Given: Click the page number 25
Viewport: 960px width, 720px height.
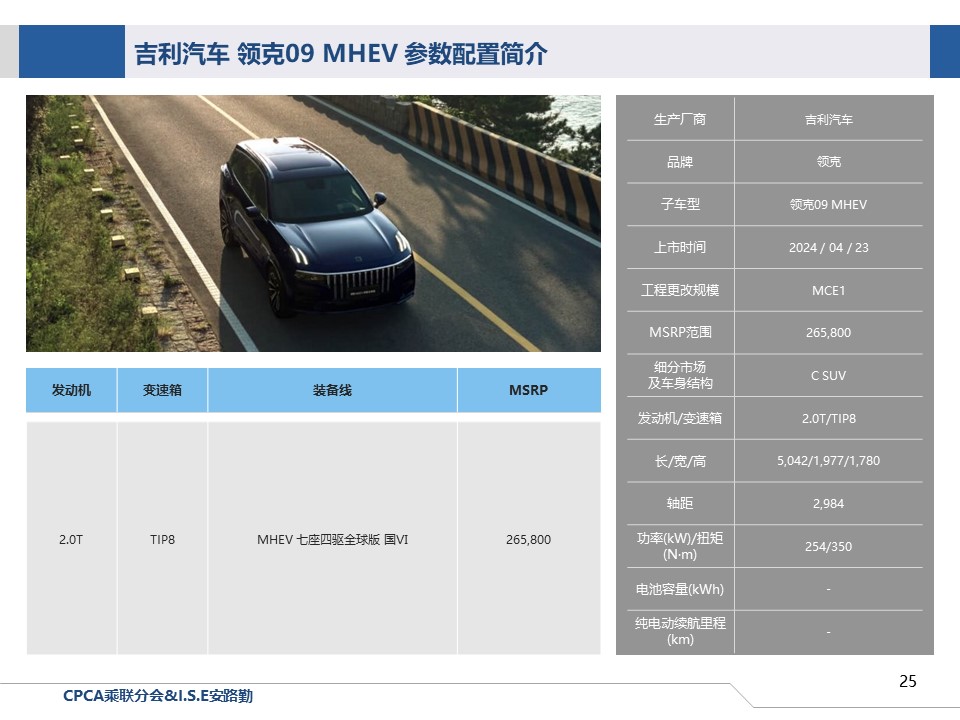Looking at the screenshot, I should point(908,681).
